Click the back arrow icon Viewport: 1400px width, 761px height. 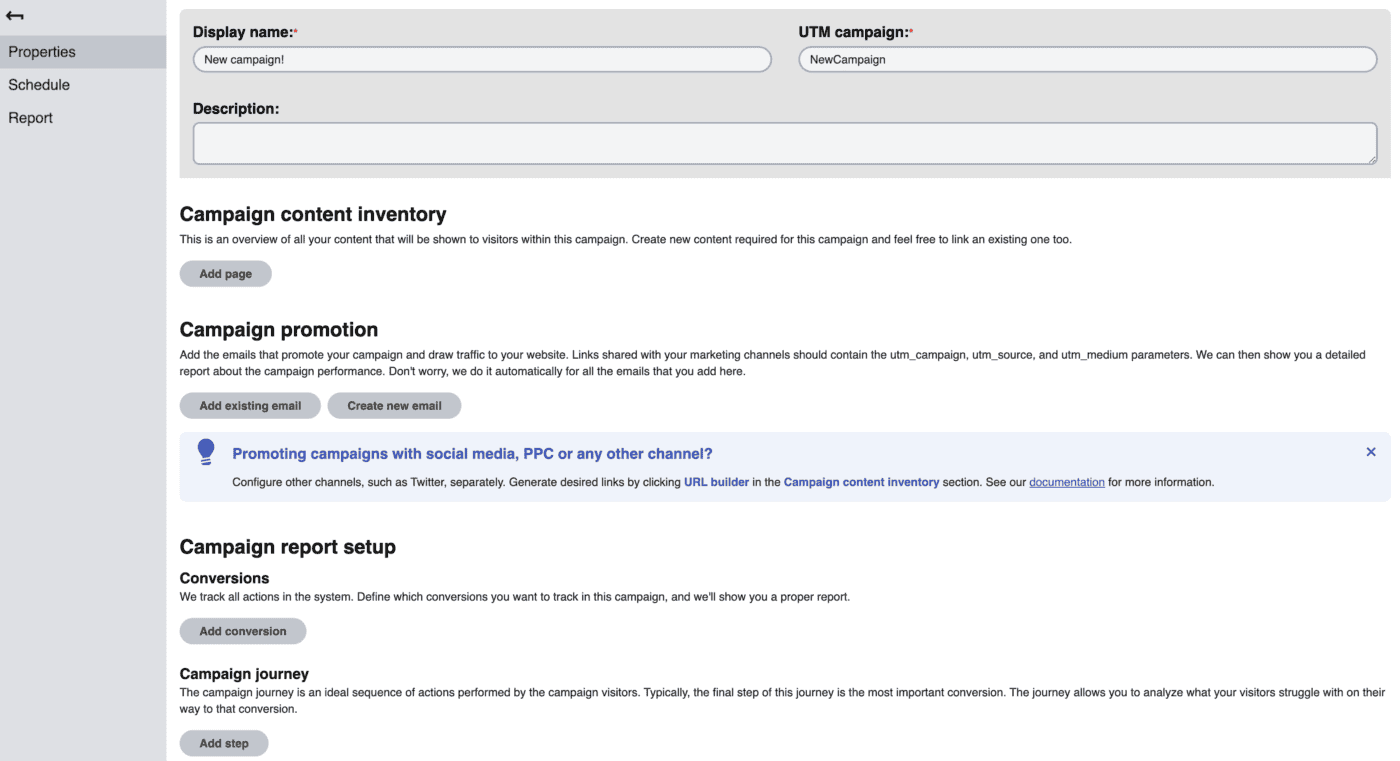coord(15,16)
